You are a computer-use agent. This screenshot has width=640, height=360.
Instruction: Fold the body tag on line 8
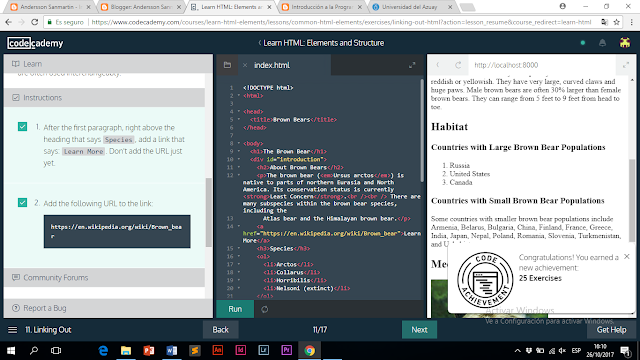pyautogui.click(x=239, y=143)
